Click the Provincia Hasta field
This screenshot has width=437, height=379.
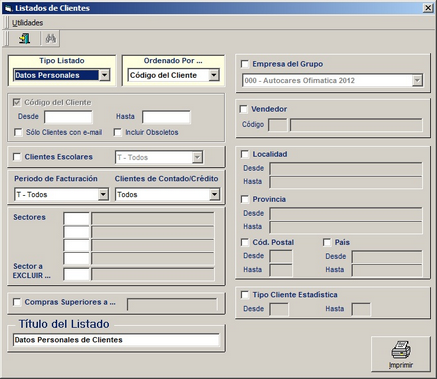[346, 227]
